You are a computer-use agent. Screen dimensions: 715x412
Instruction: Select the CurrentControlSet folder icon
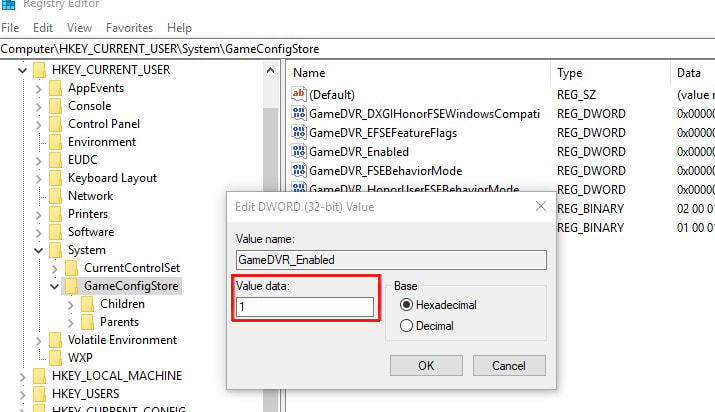click(71, 268)
